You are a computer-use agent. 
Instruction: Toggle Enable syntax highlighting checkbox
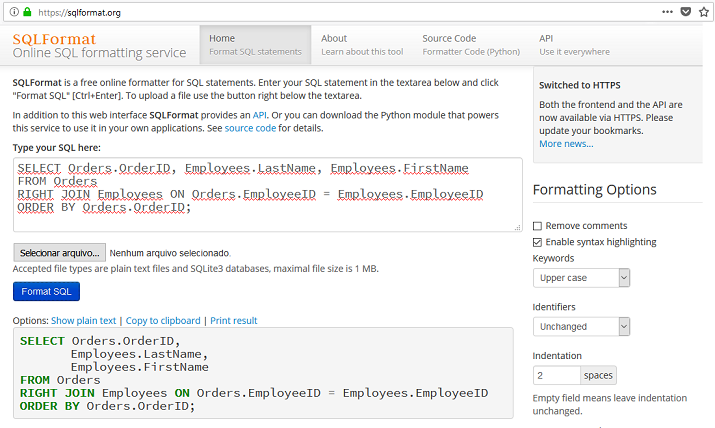(537, 242)
